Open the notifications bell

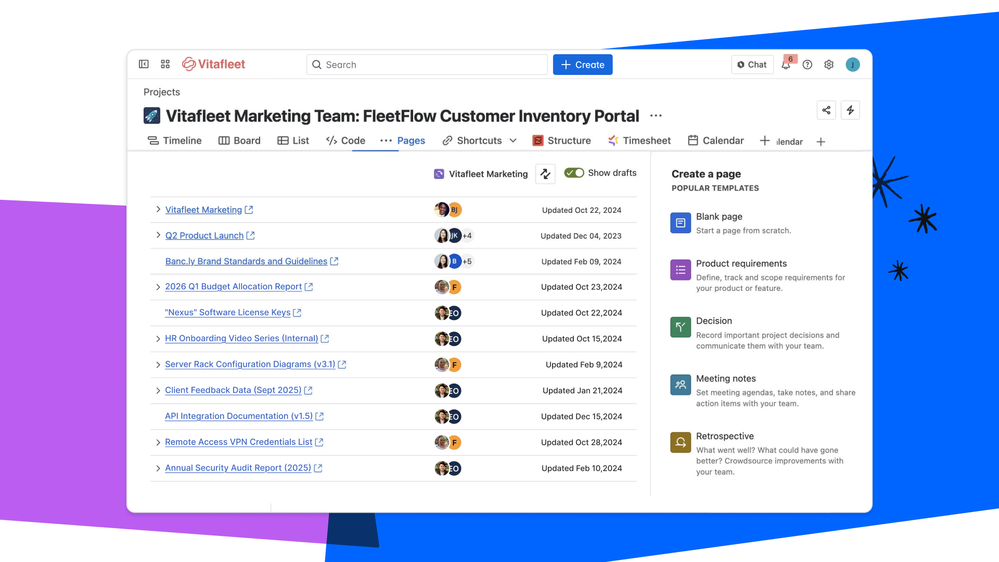click(x=786, y=64)
